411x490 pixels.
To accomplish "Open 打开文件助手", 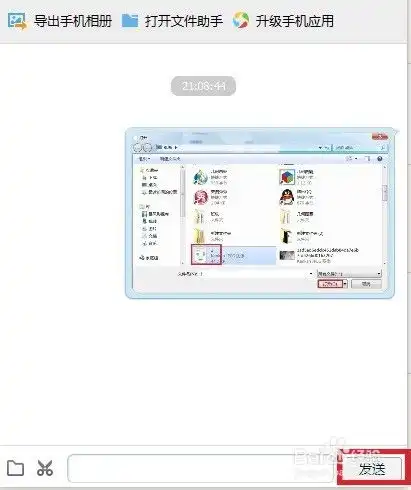I will coord(184,21).
